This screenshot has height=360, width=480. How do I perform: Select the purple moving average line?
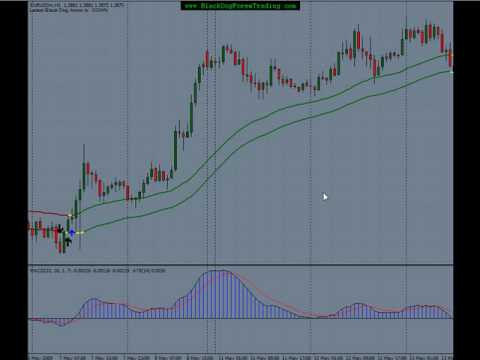49,213
